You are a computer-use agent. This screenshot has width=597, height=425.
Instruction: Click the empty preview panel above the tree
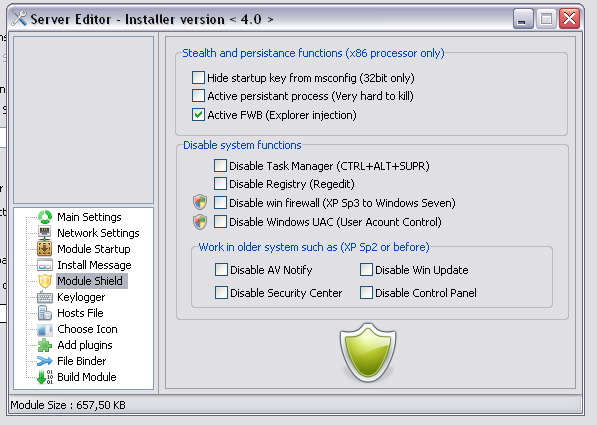click(83, 120)
